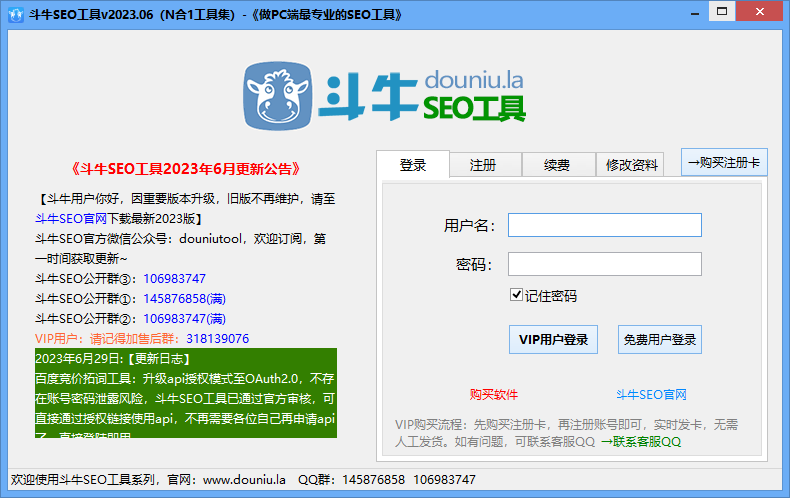Click the 斗牛SEO官方微信公众号 line
The image size is (790, 498).
[x=180, y=238]
